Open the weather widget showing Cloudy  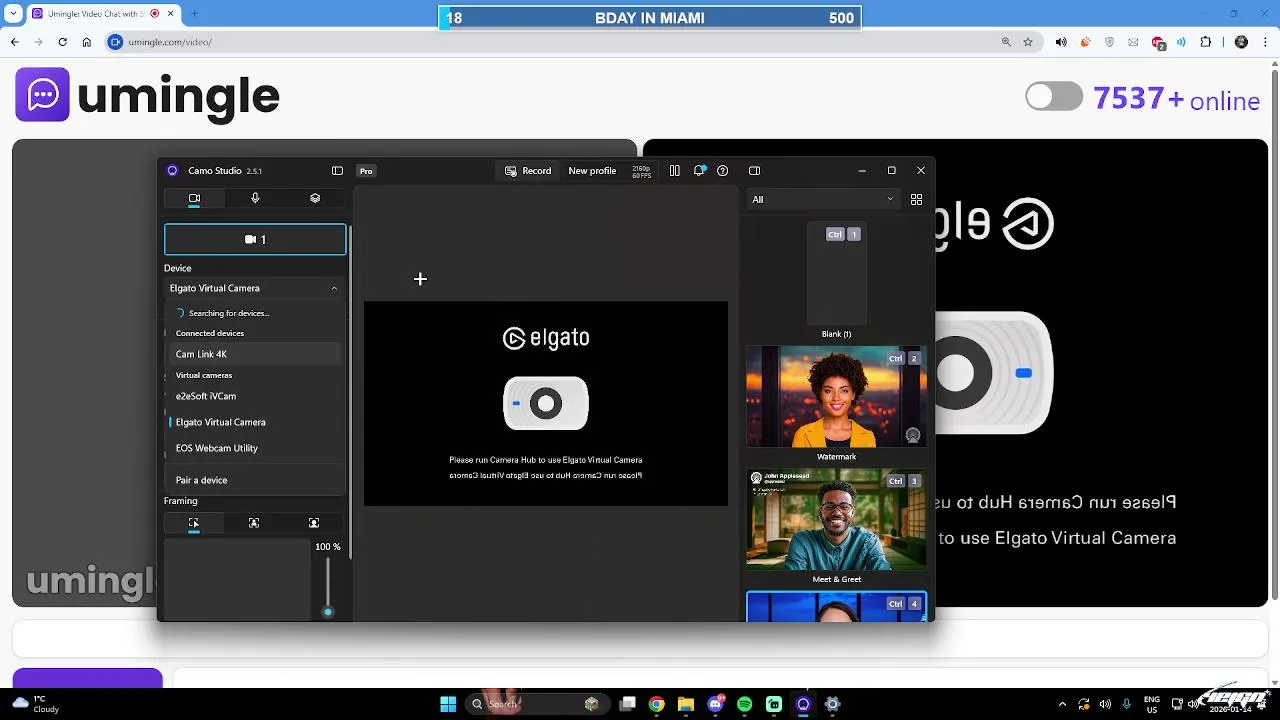pos(37,704)
